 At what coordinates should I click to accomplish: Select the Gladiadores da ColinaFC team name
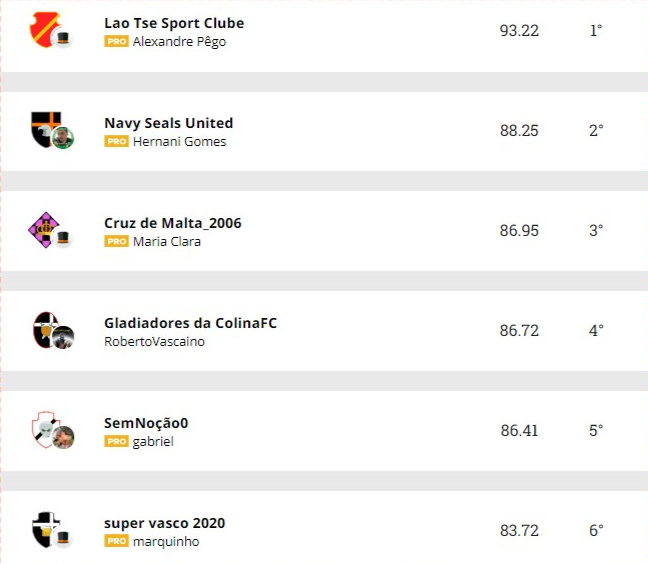click(190, 323)
